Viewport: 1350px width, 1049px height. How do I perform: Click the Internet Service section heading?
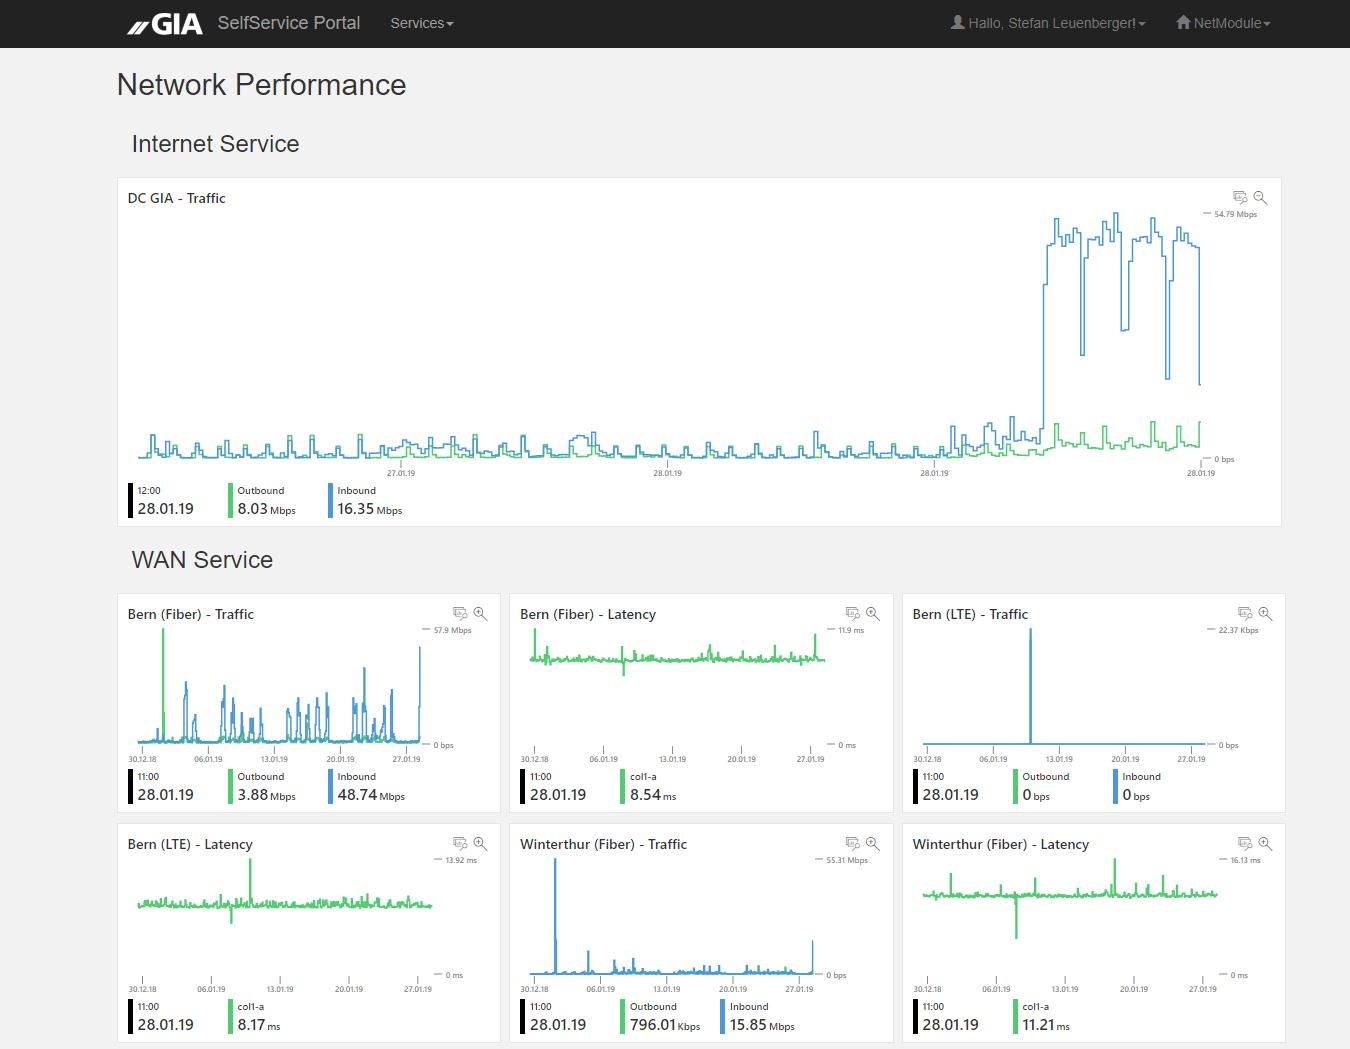point(215,144)
